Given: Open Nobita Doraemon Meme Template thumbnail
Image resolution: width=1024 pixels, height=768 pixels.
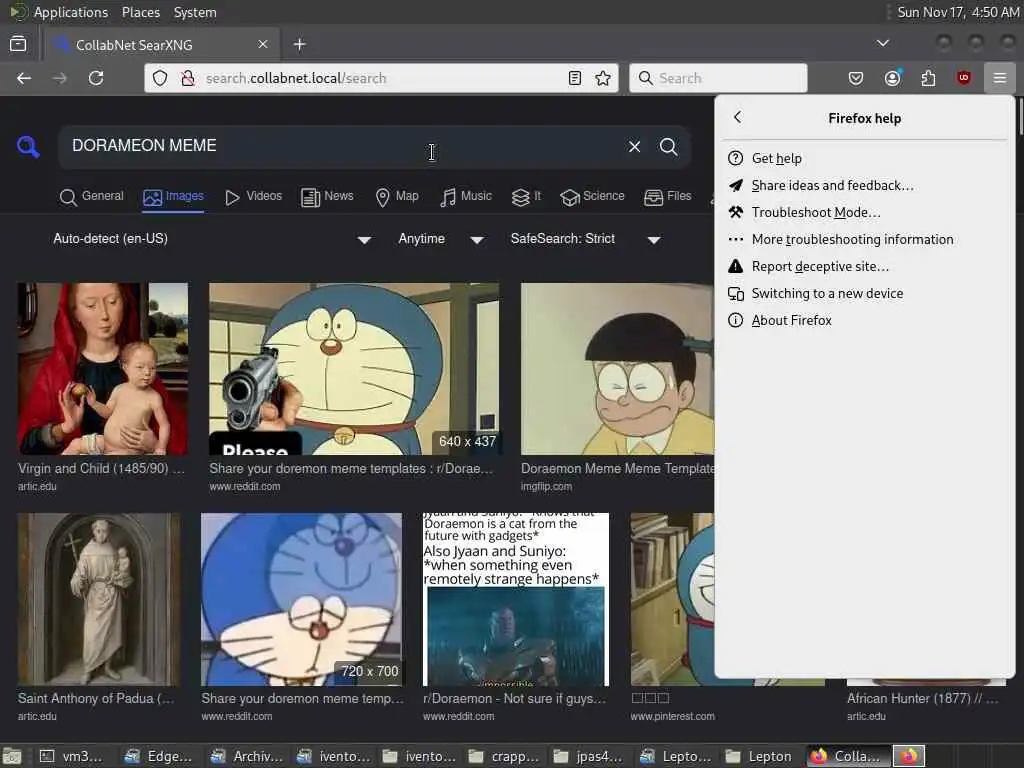Looking at the screenshot, I should pos(617,368).
